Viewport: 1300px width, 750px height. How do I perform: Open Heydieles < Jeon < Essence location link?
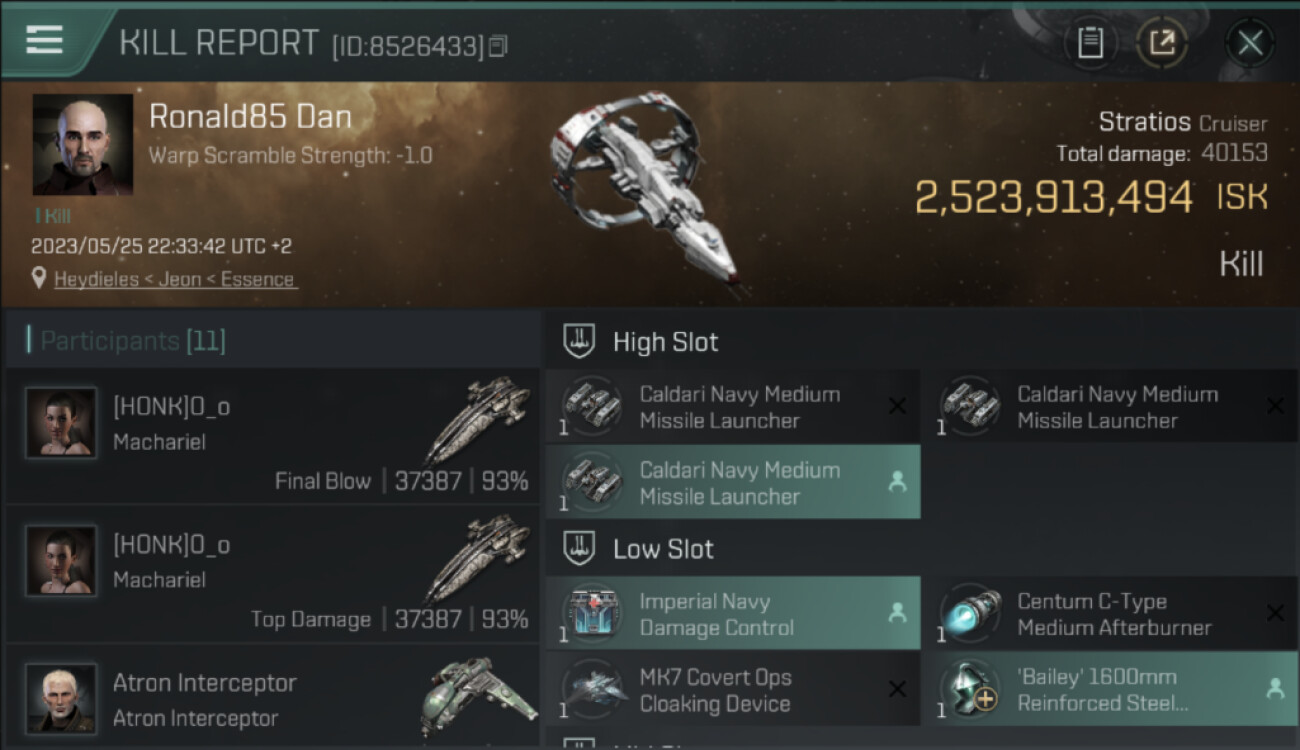(x=175, y=280)
